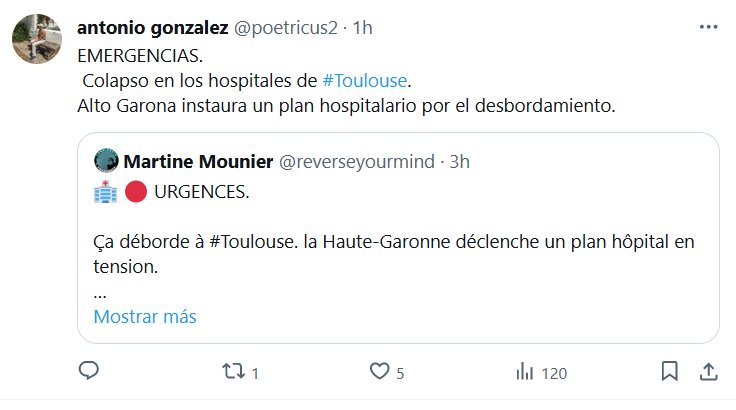Click the 1h tweet timestamp
Image resolution: width=736 pixels, height=410 pixels.
[x=361, y=29]
